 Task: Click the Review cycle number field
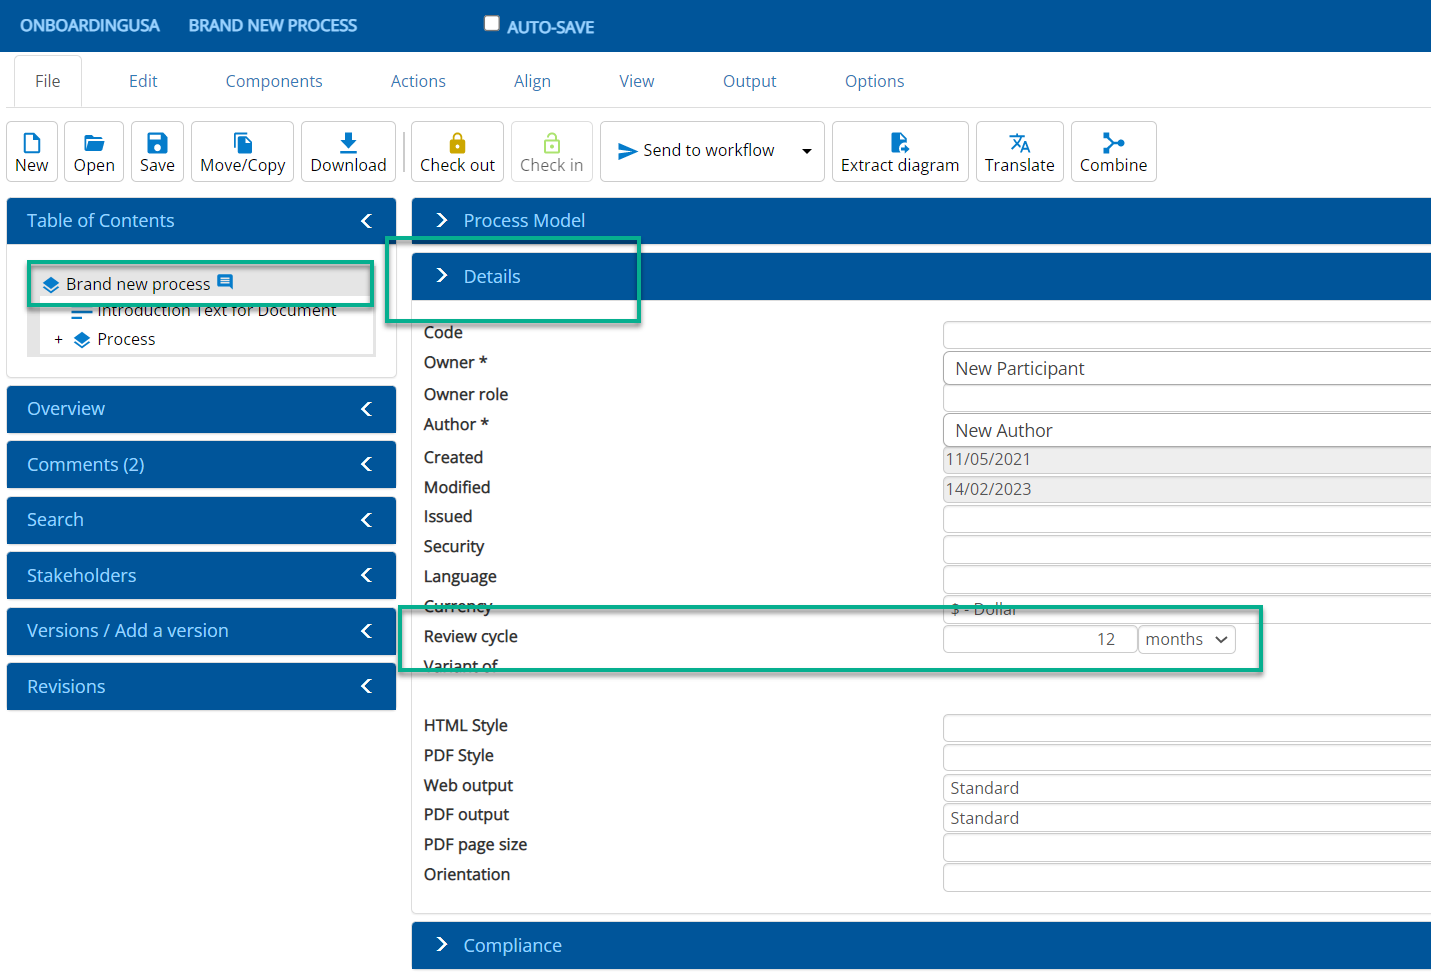(x=1039, y=640)
